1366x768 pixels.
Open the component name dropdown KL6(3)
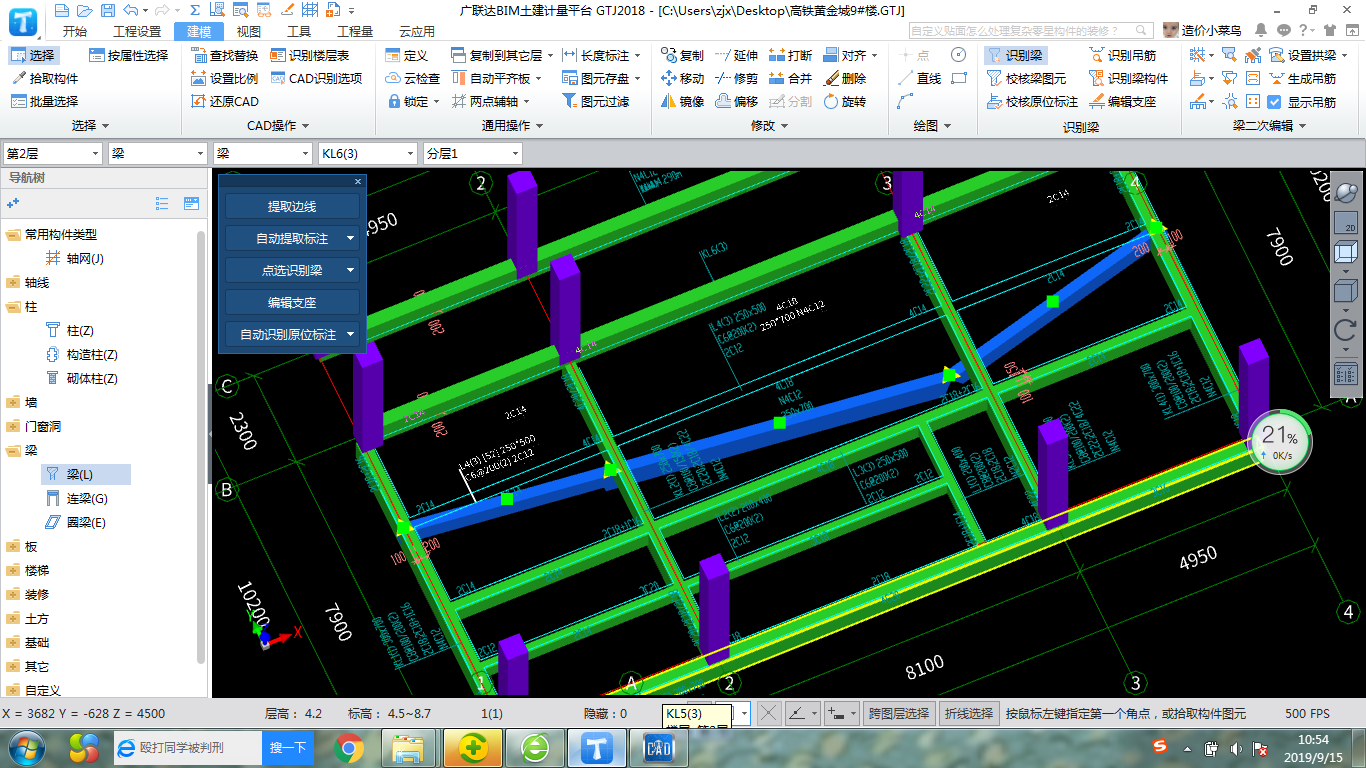pos(367,153)
